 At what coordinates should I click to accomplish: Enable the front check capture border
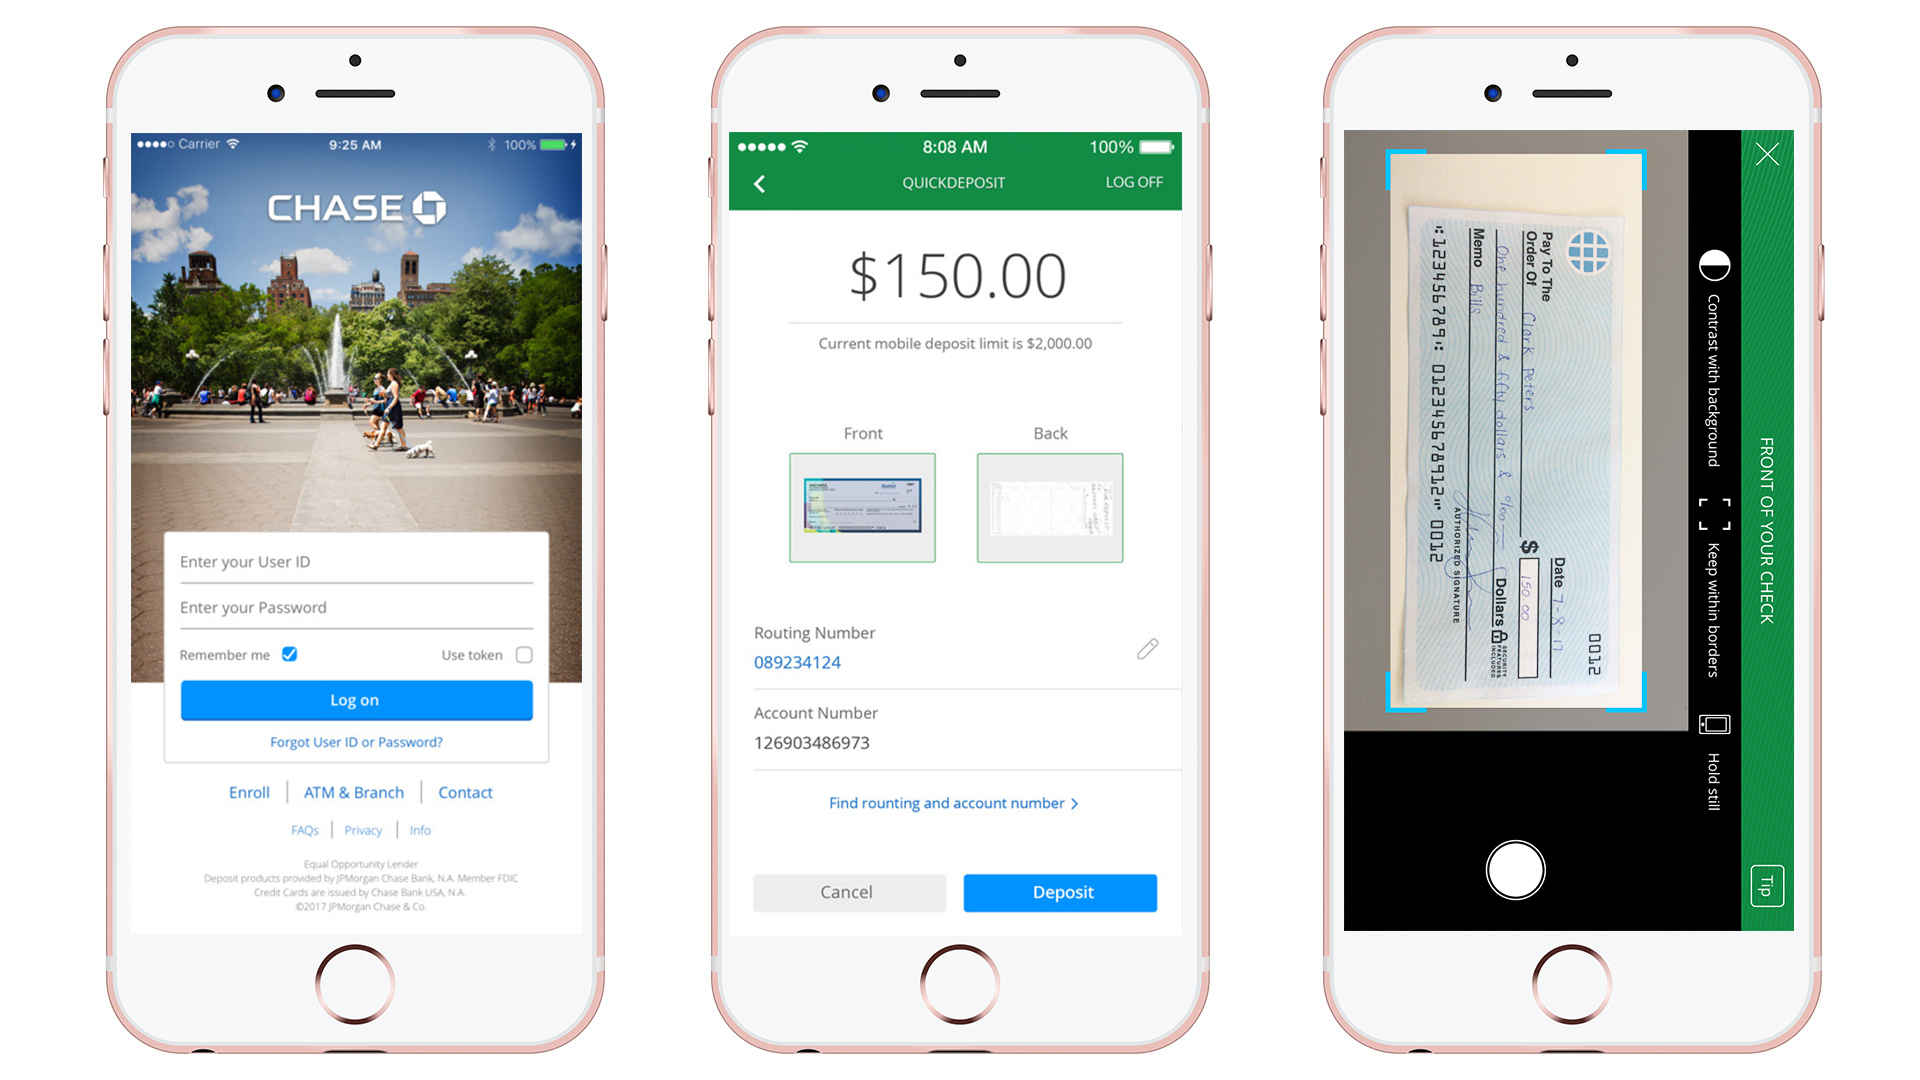click(1716, 508)
